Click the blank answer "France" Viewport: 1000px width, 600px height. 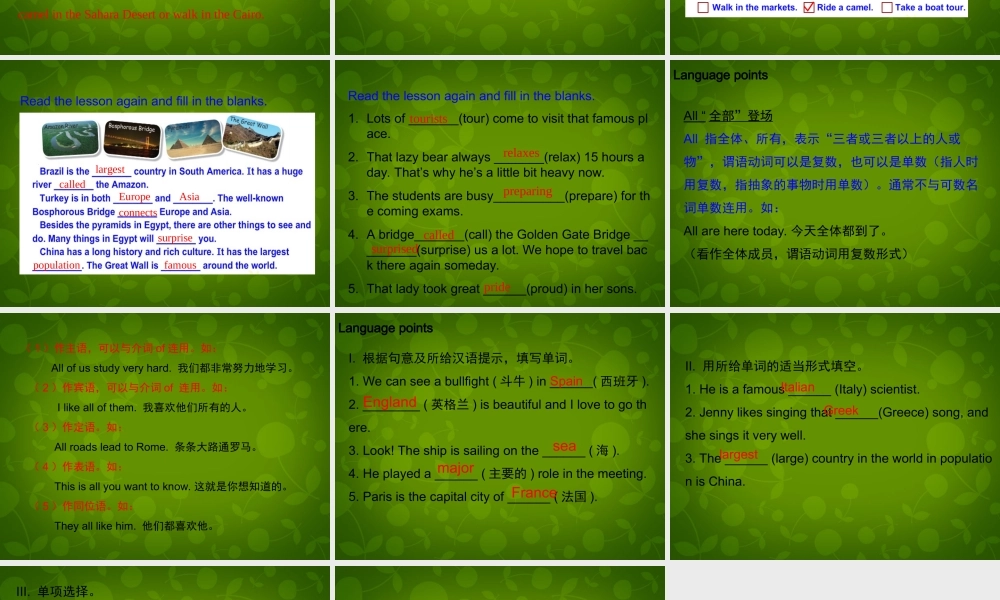[533, 494]
